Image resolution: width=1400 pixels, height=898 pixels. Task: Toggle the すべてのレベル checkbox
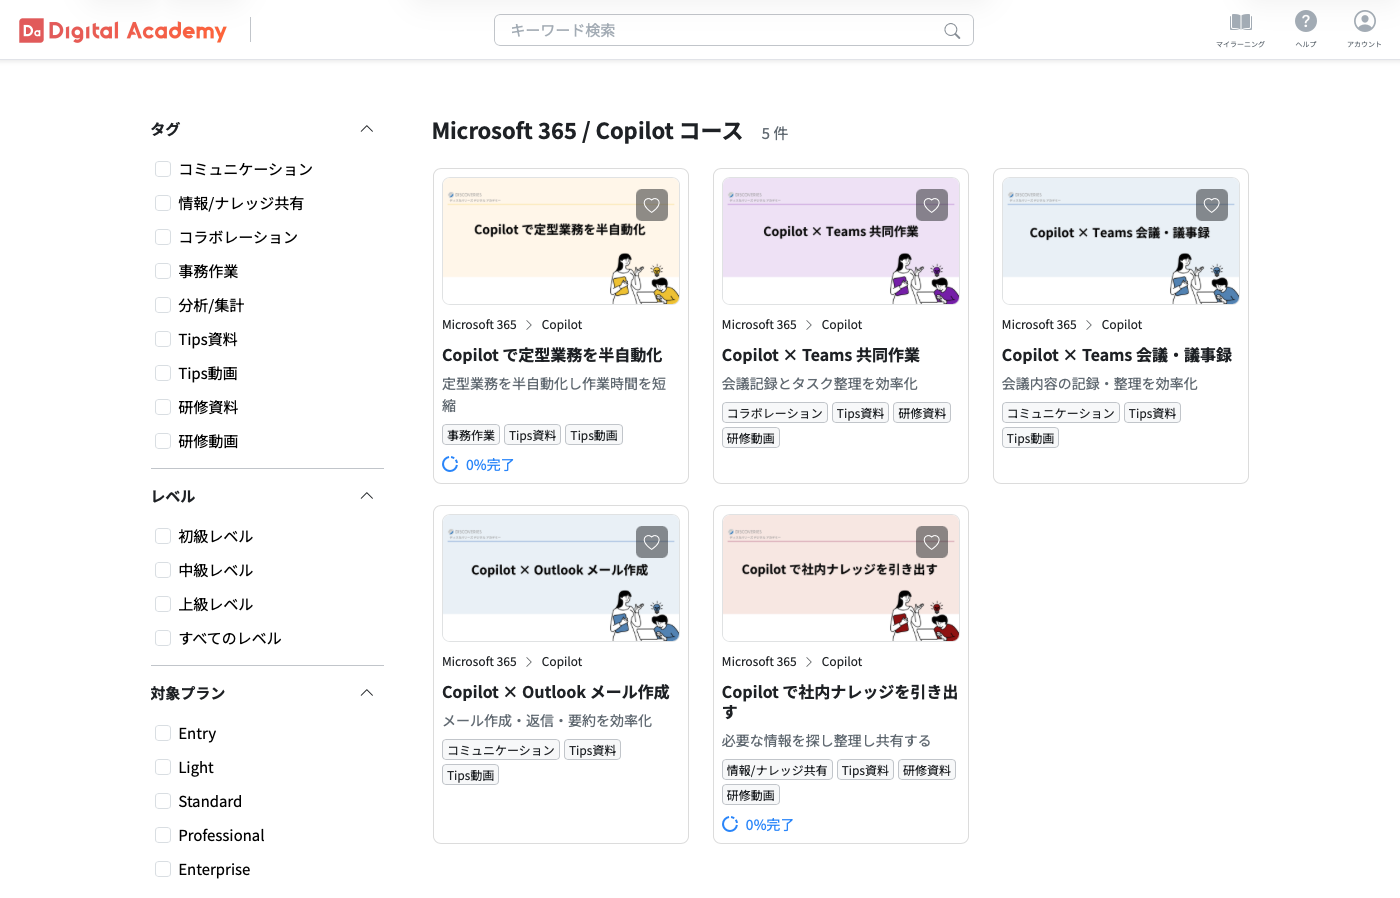point(163,638)
